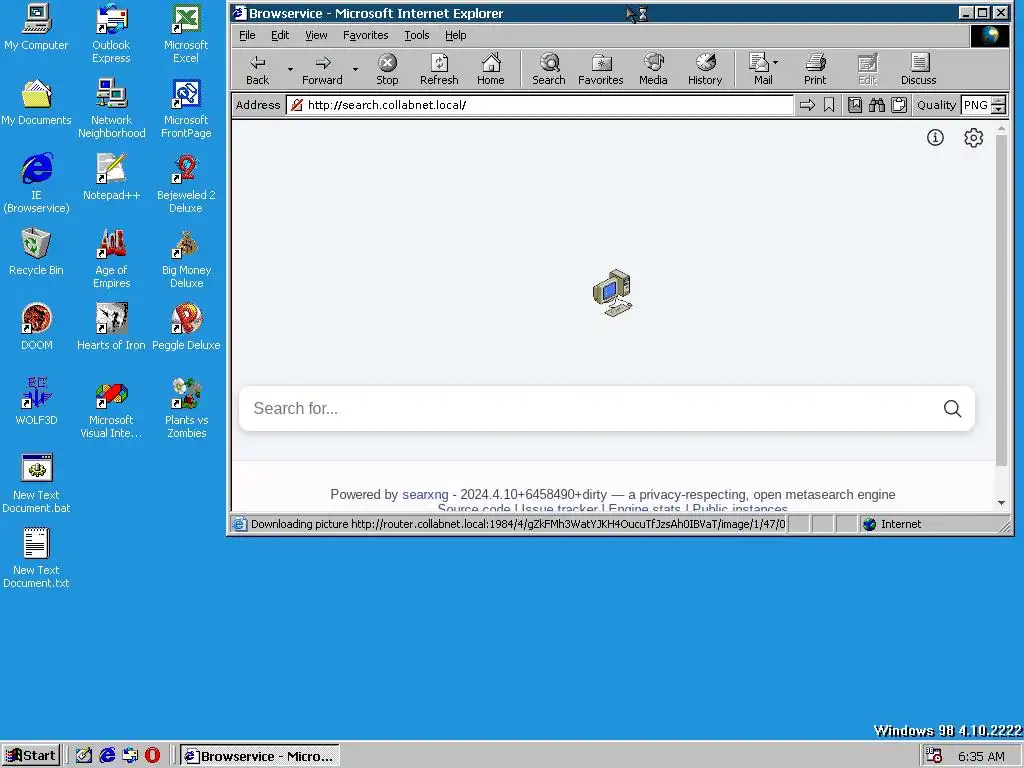Select the Network Neighborhood icon

click(x=112, y=109)
